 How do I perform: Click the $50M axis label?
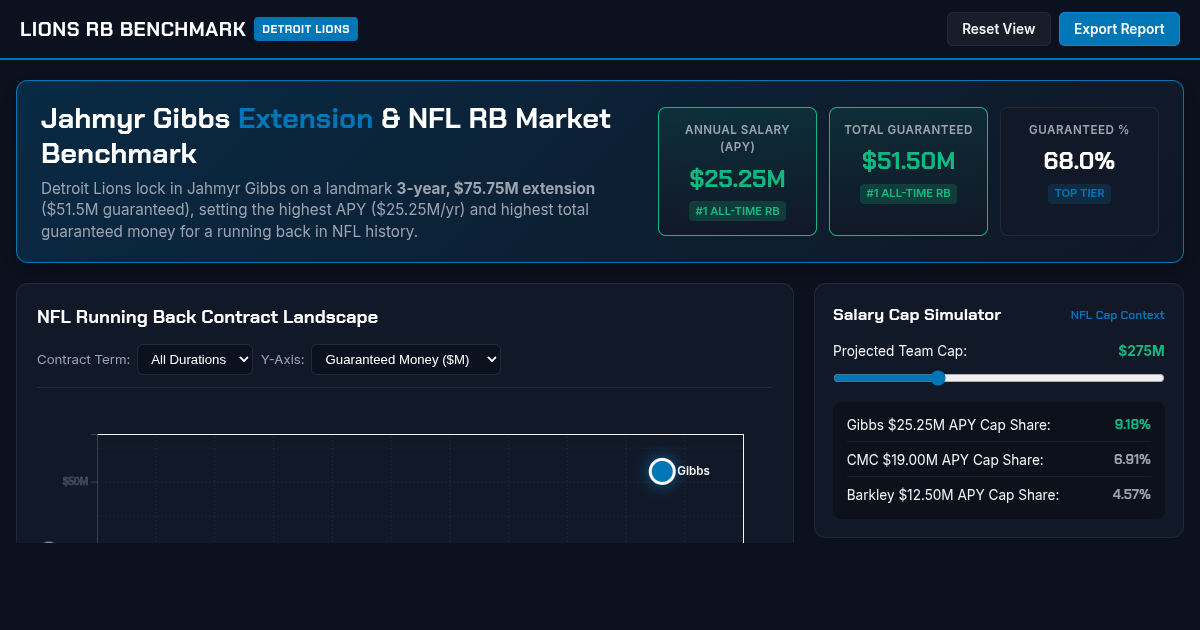(x=75, y=481)
